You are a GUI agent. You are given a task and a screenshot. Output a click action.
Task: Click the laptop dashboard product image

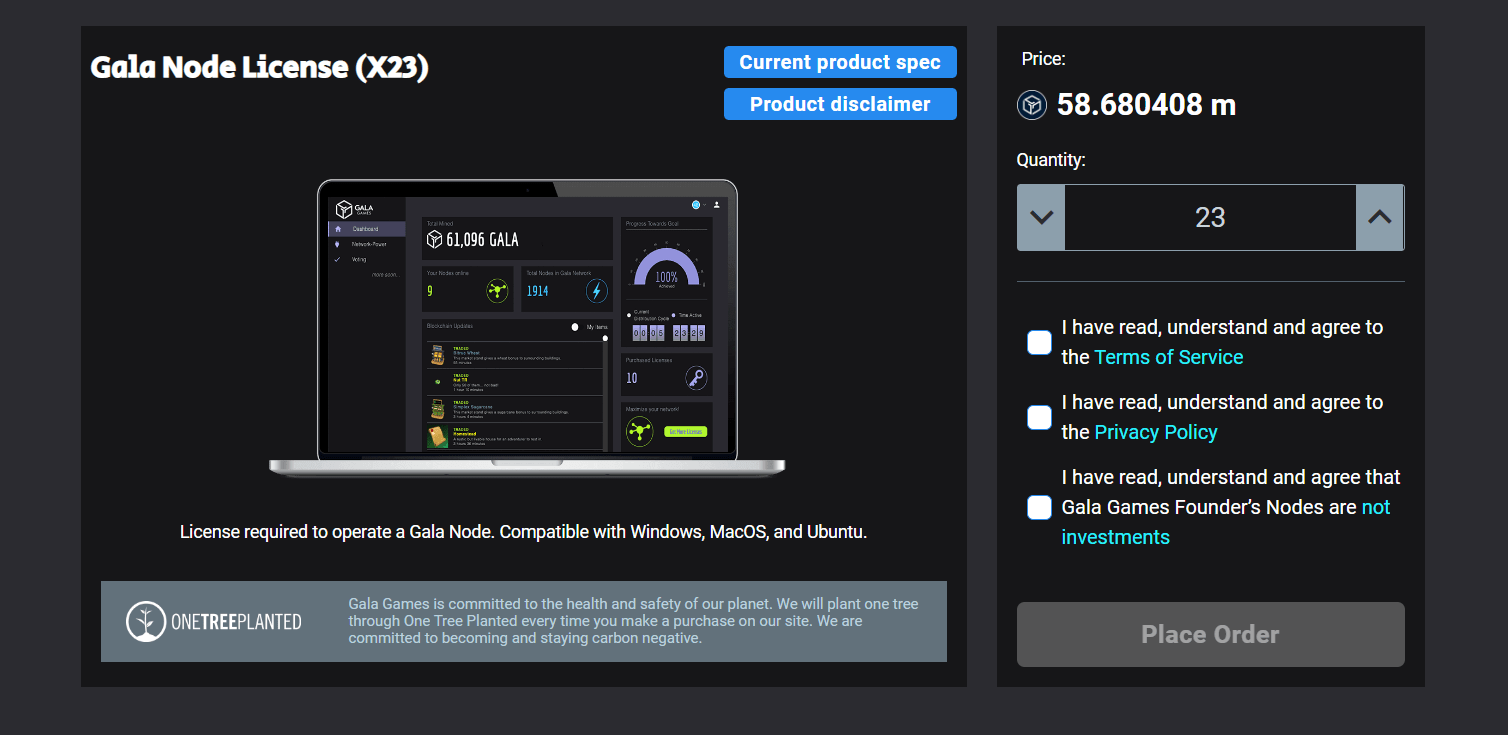pos(527,328)
